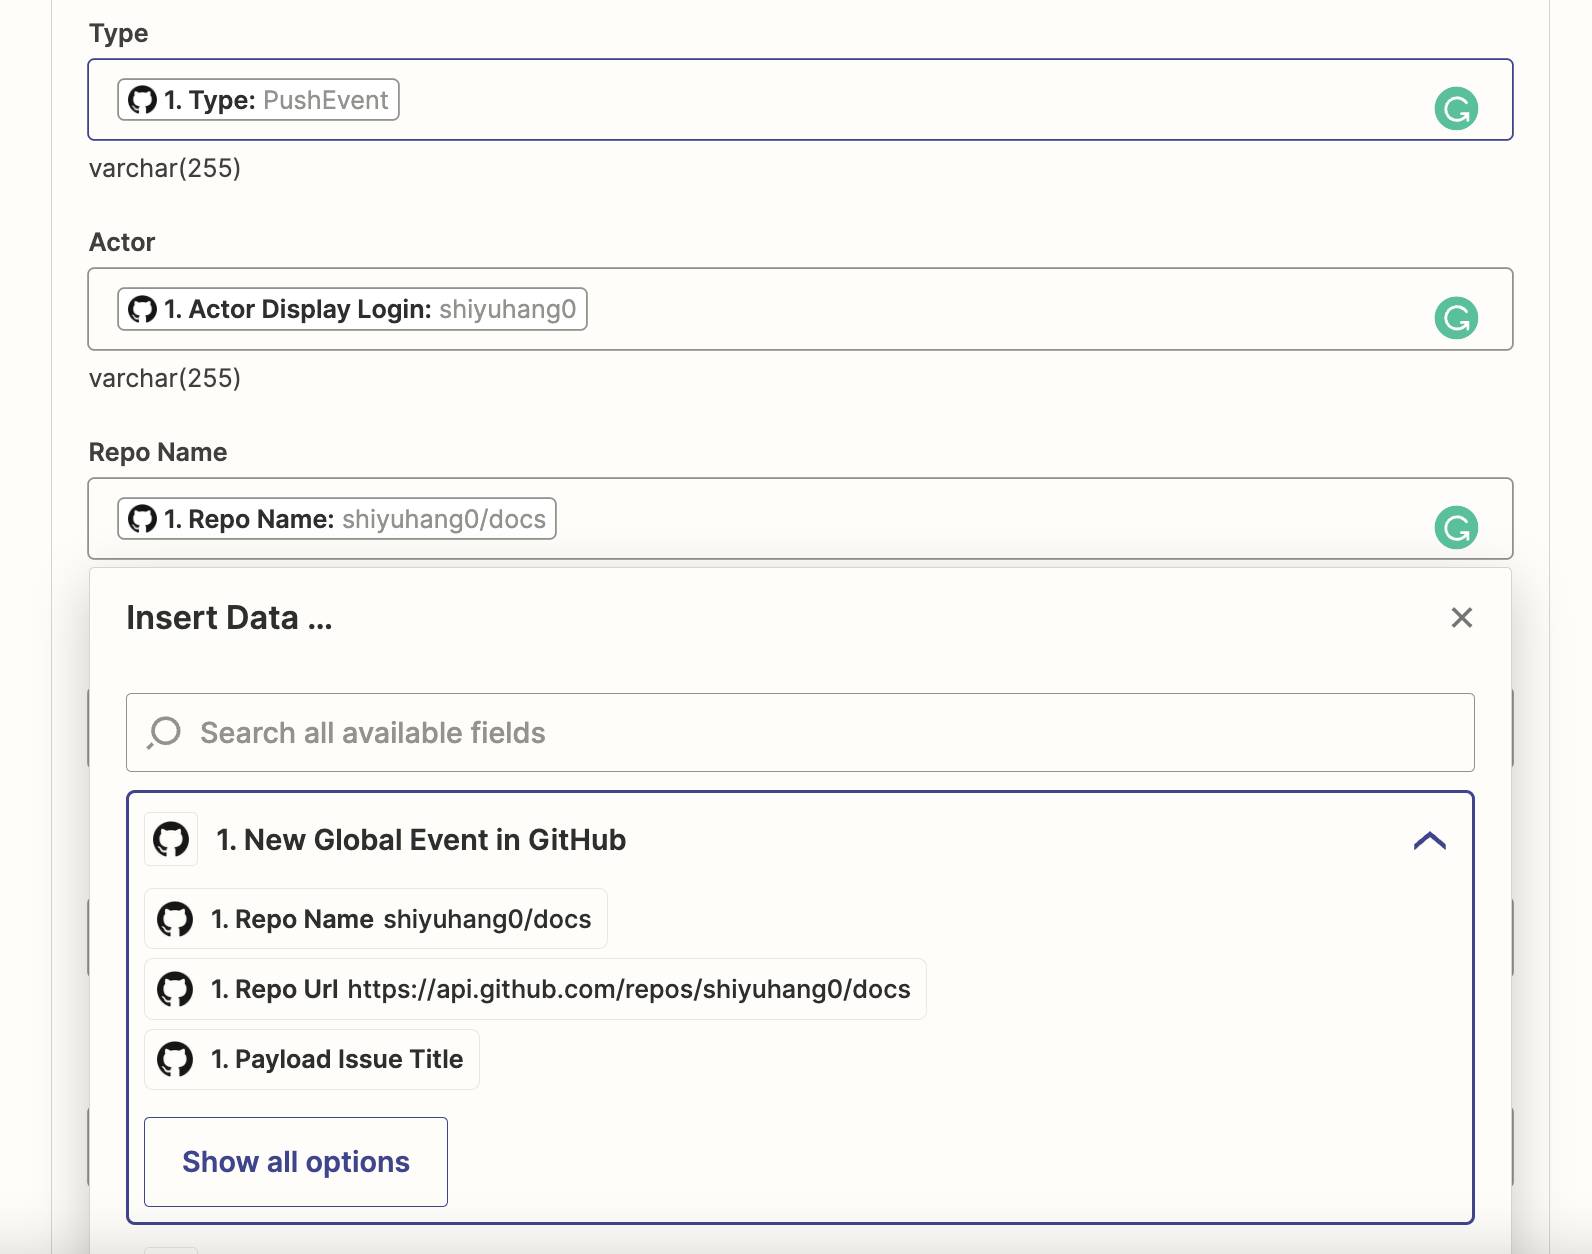Collapse New Global Event in GitHub section
This screenshot has height=1254, width=1592.
pyautogui.click(x=1430, y=840)
